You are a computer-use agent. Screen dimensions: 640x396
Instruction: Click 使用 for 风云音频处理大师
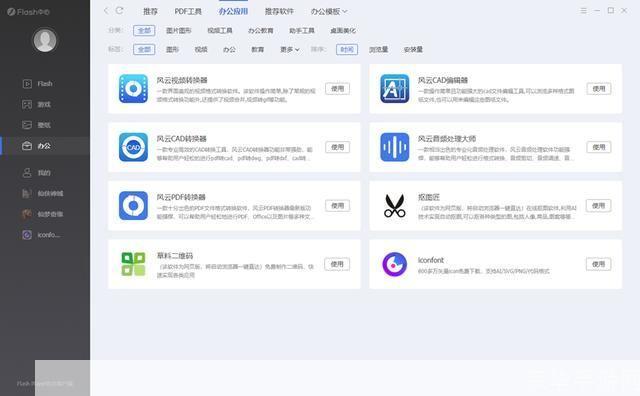tap(599, 147)
